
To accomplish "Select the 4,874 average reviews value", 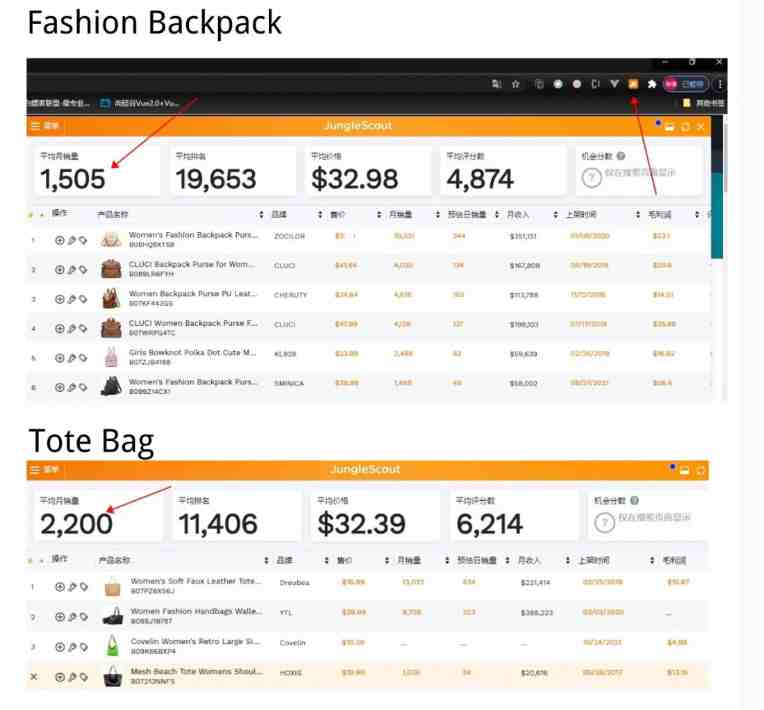I will [480, 179].
